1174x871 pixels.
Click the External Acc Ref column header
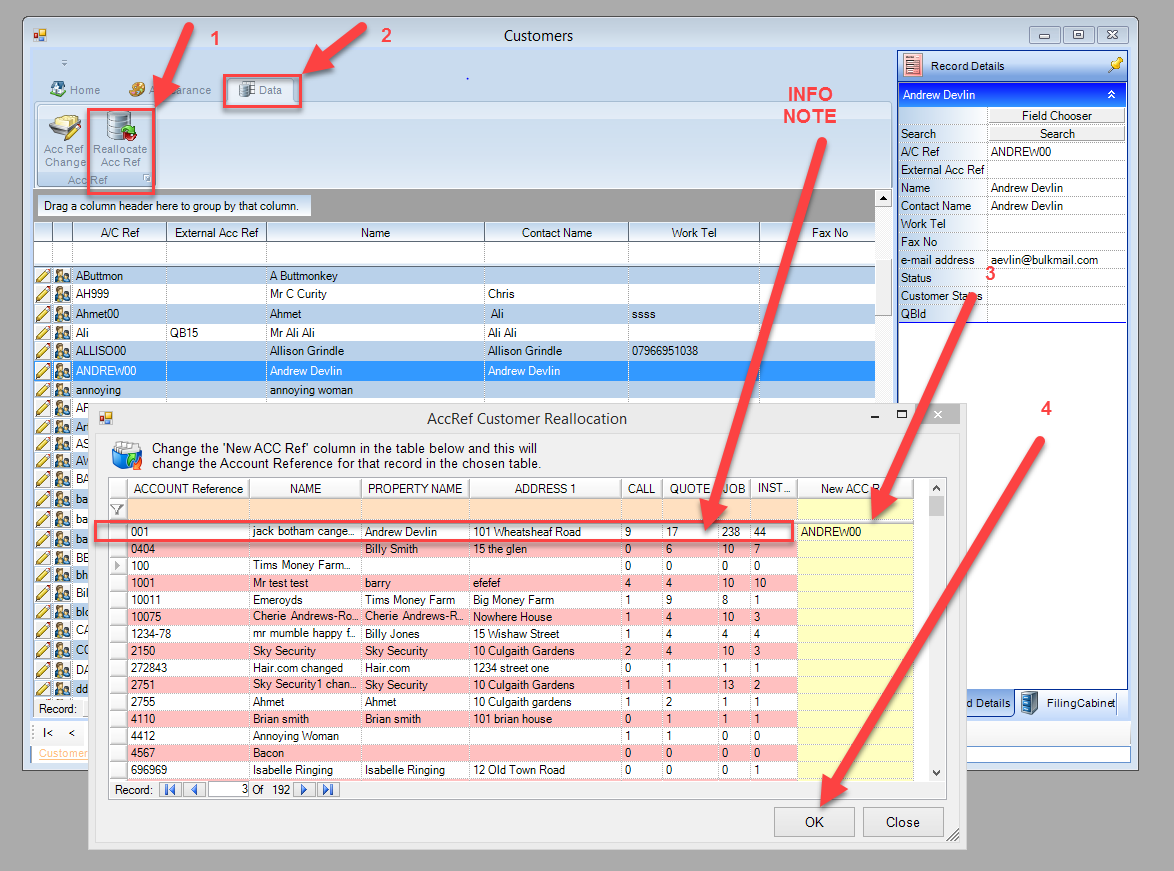click(216, 233)
